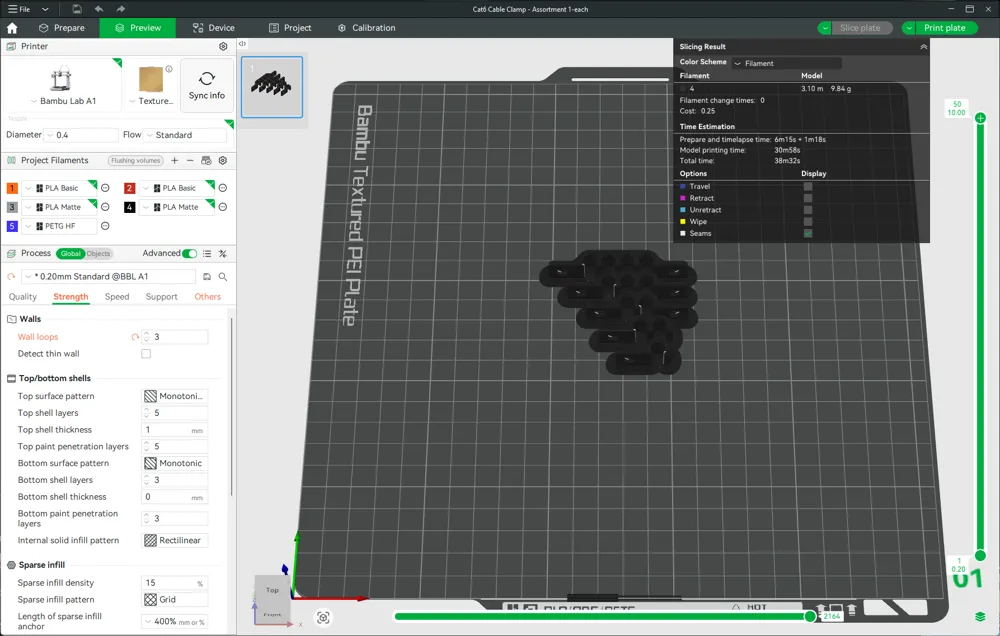This screenshot has width=1000, height=636.
Task: Click orange filament 1 color swatch
Action: click(x=12, y=188)
